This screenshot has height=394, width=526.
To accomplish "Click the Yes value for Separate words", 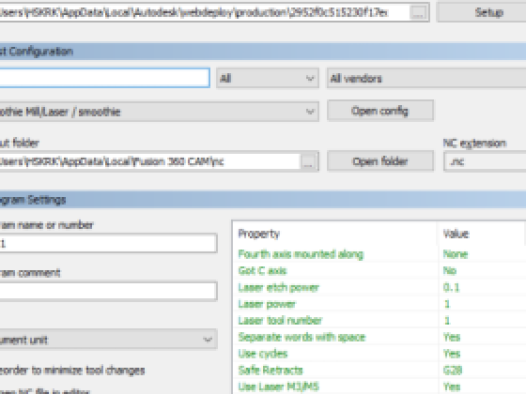I will [452, 337].
